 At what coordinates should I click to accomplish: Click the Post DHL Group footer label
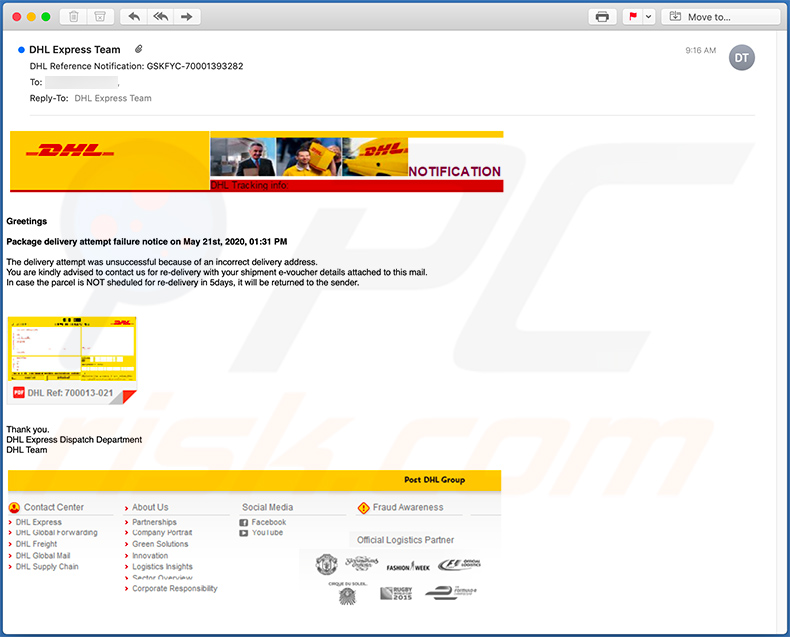pos(434,480)
